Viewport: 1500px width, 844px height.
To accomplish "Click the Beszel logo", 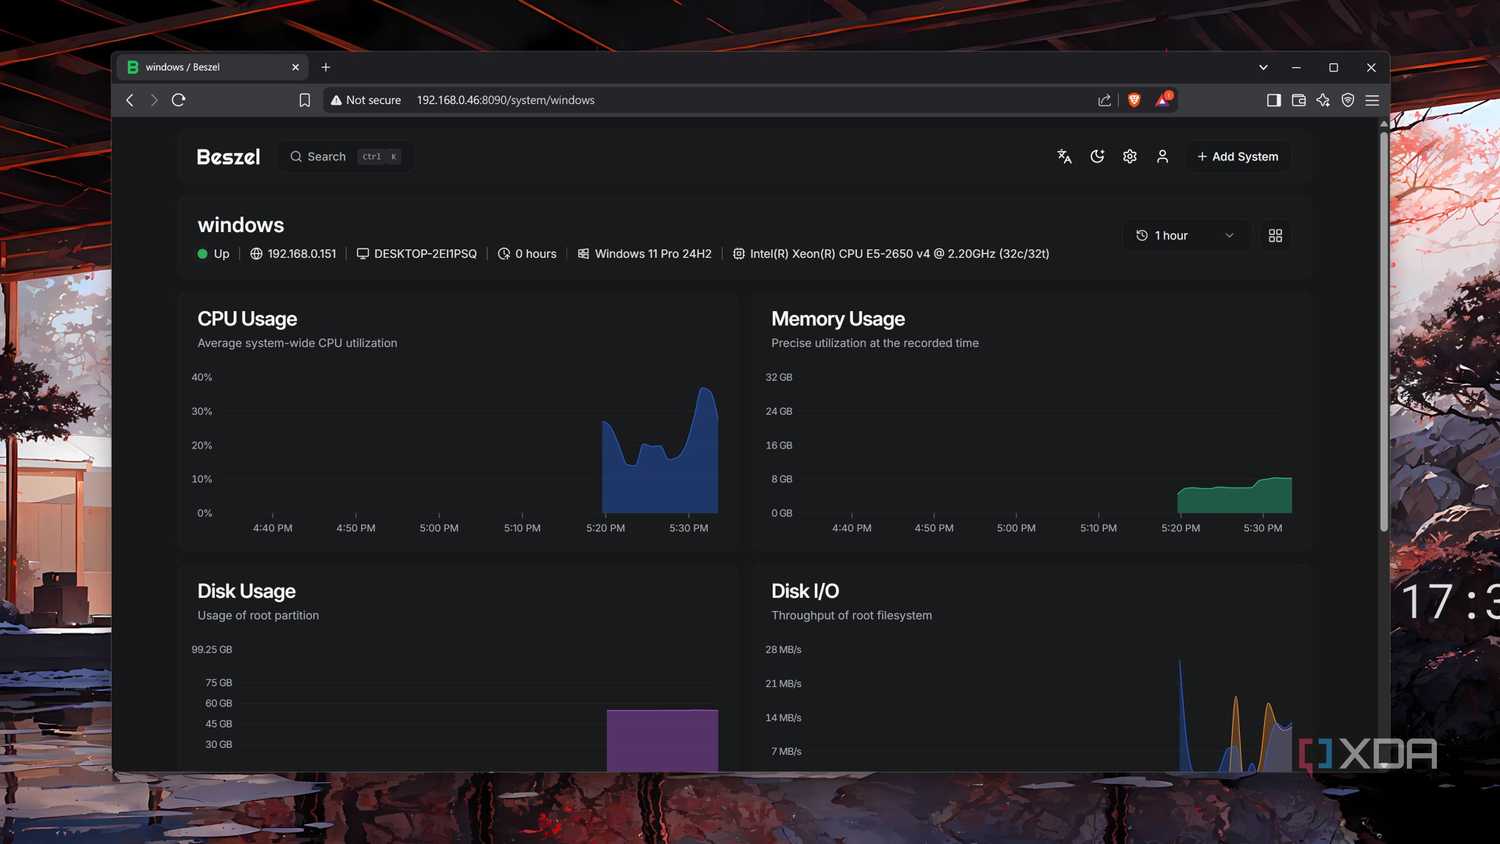I will (228, 157).
